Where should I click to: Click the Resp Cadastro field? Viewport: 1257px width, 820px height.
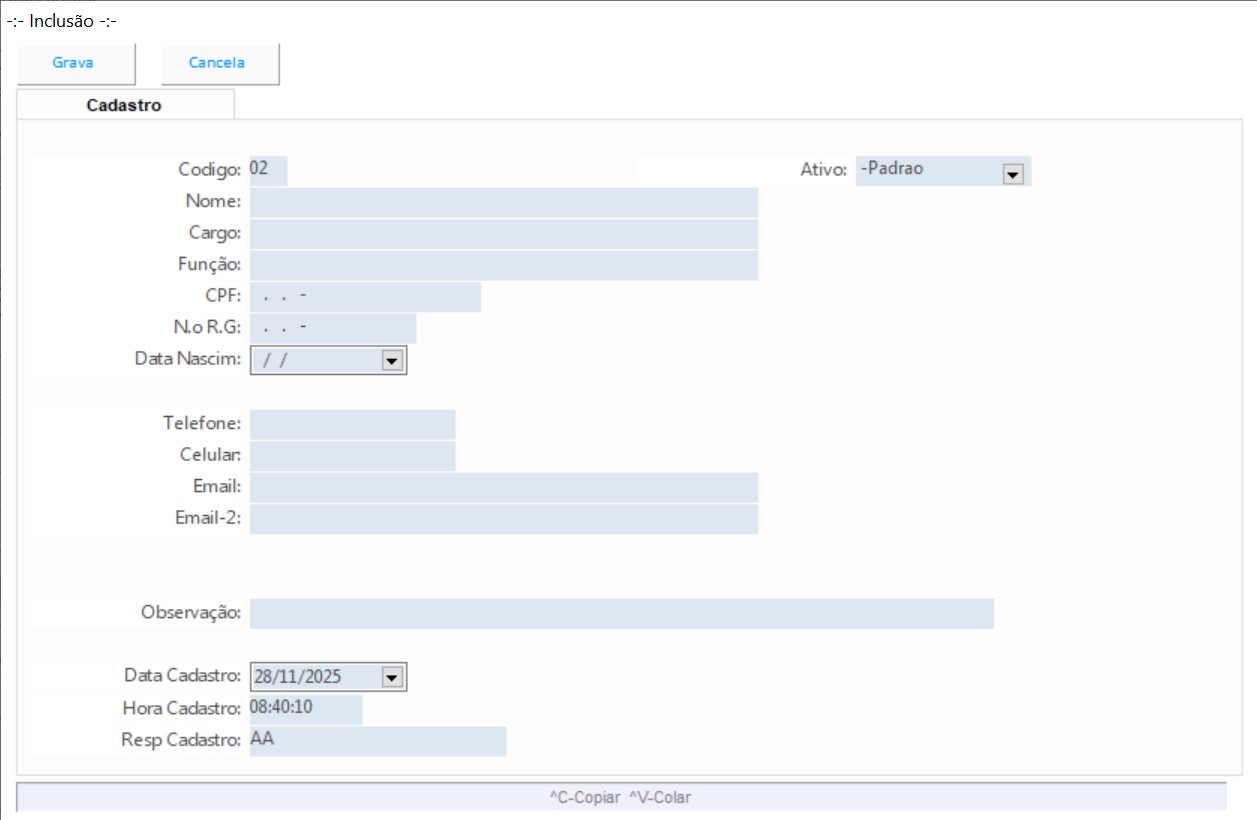(x=377, y=741)
